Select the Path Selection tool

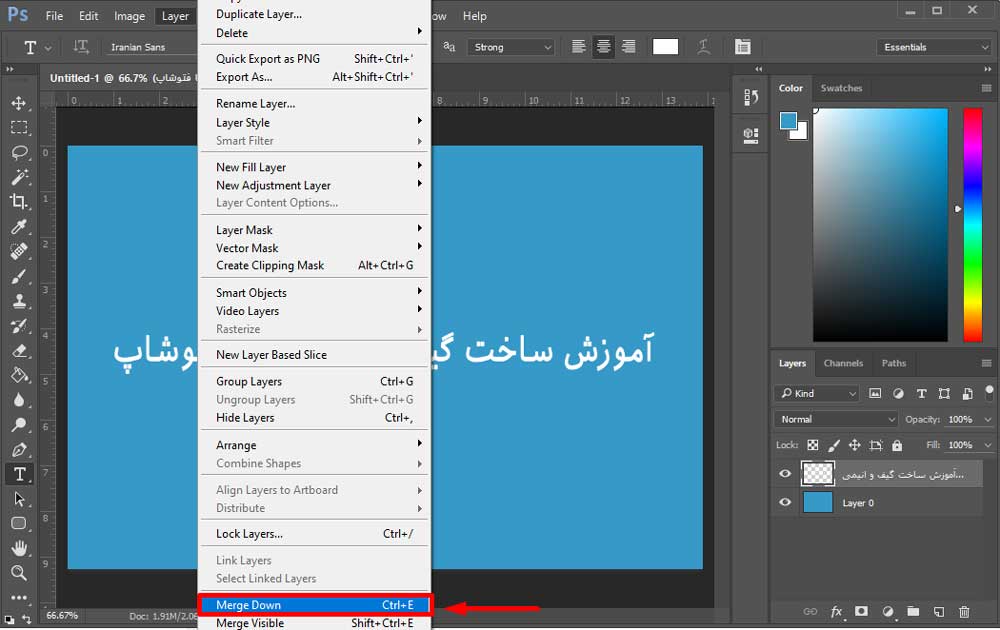point(19,499)
